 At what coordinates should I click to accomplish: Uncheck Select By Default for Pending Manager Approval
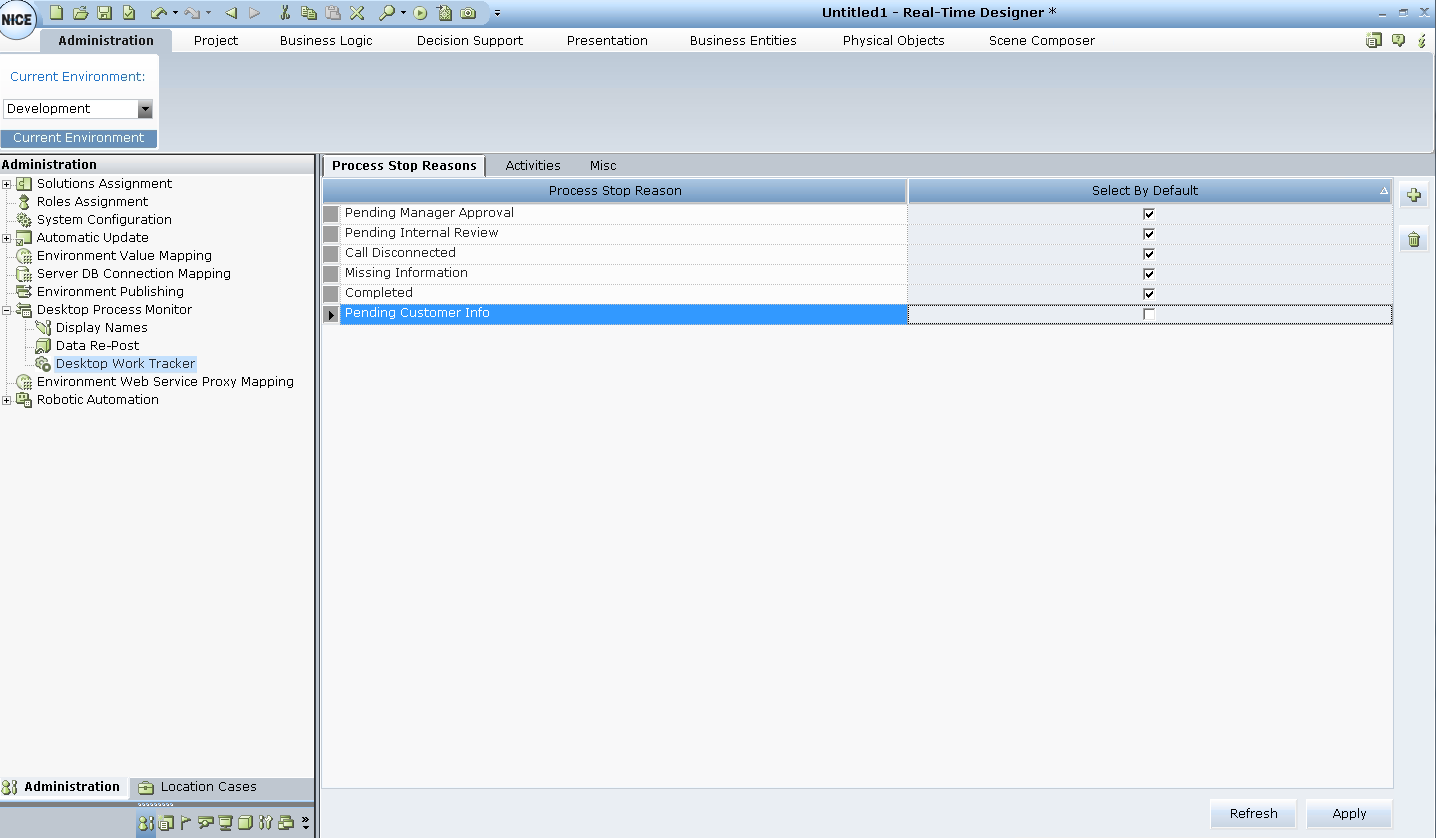[1149, 214]
